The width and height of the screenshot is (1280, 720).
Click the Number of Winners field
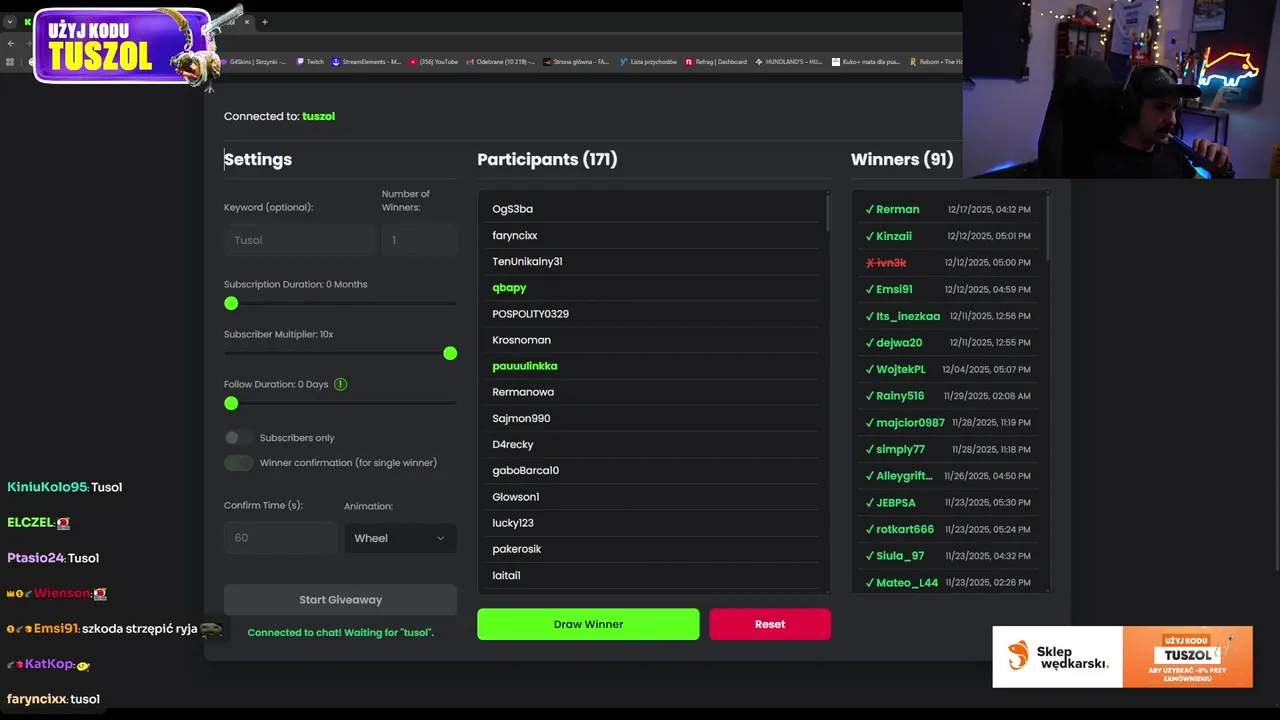click(419, 240)
